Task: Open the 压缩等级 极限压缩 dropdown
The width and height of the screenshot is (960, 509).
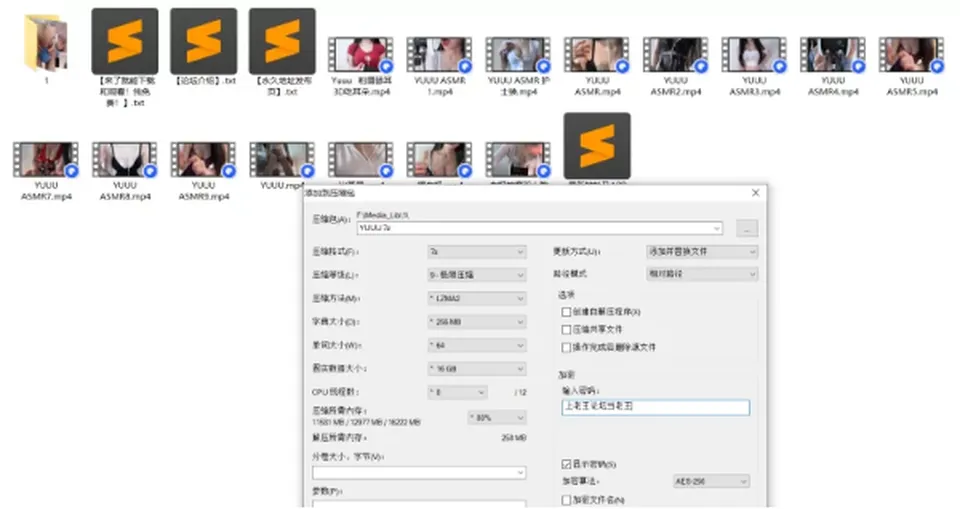Action: click(x=476, y=275)
